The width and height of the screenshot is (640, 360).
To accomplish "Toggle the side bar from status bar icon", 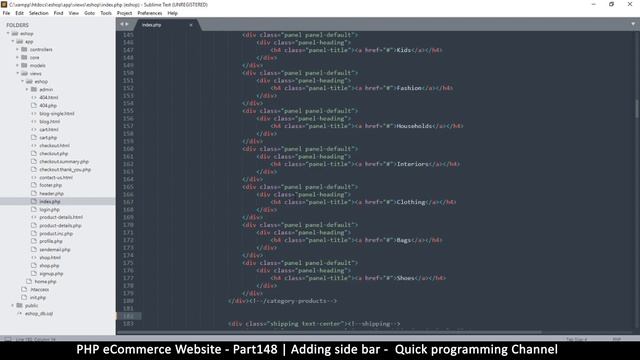I will point(7,339).
